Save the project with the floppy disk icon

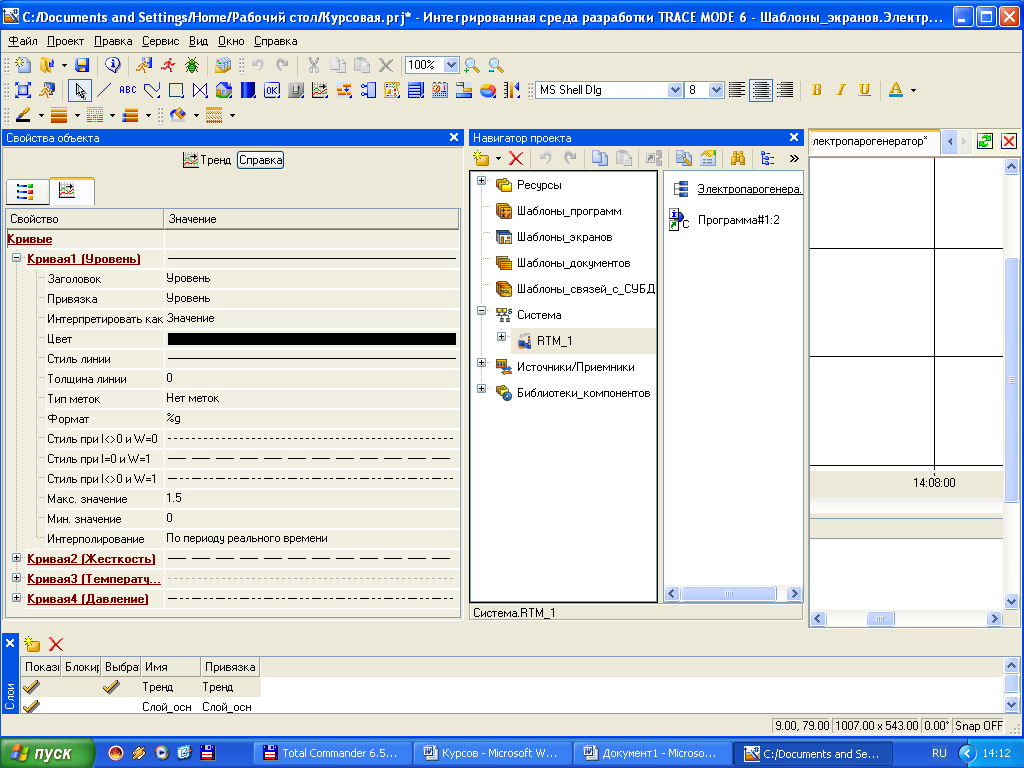point(82,65)
